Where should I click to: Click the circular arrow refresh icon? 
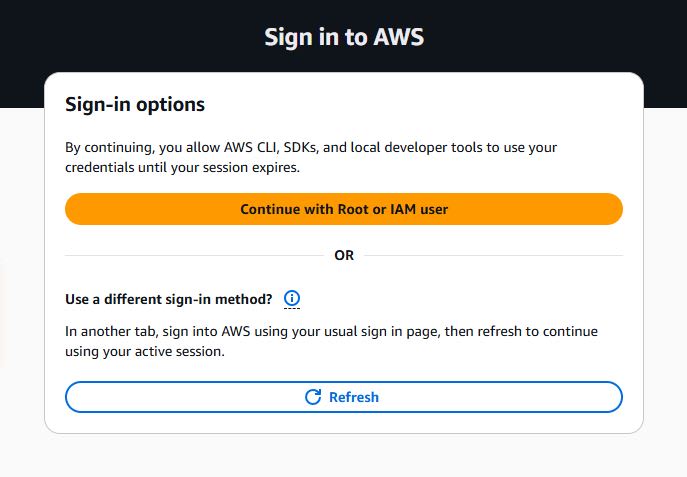(313, 397)
